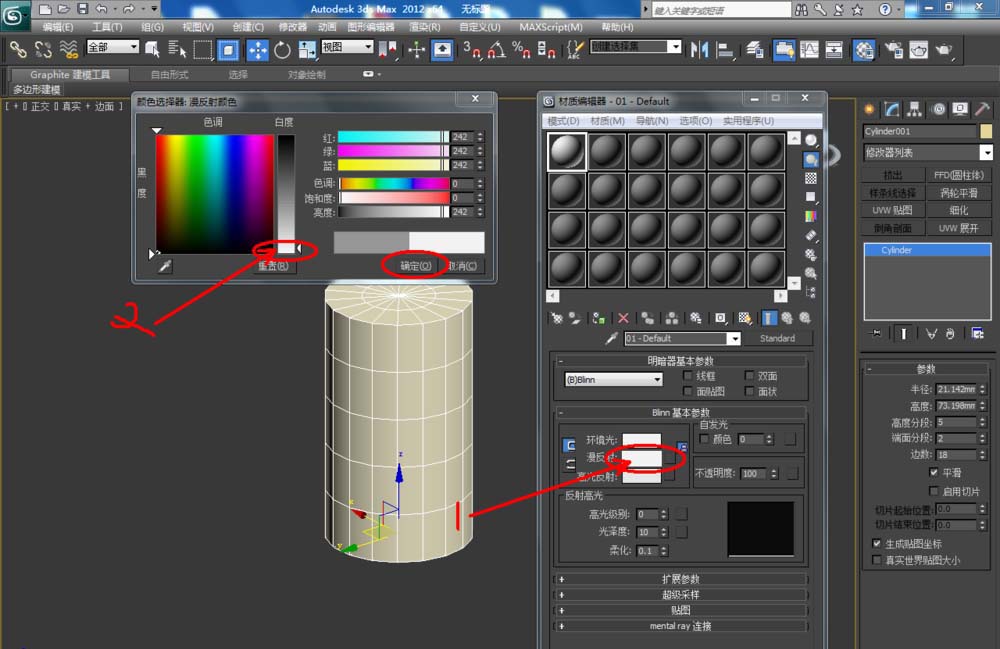This screenshot has height=649, width=1000.
Task: Click the Standard material type button
Action: 777,339
